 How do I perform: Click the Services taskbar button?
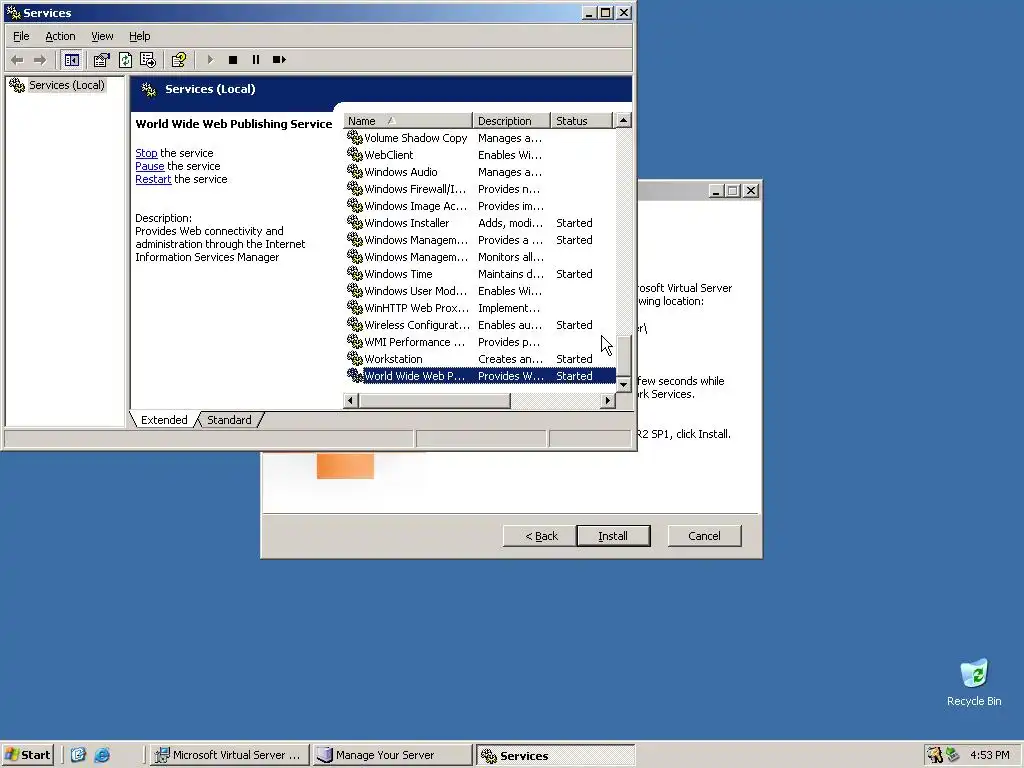coord(555,755)
